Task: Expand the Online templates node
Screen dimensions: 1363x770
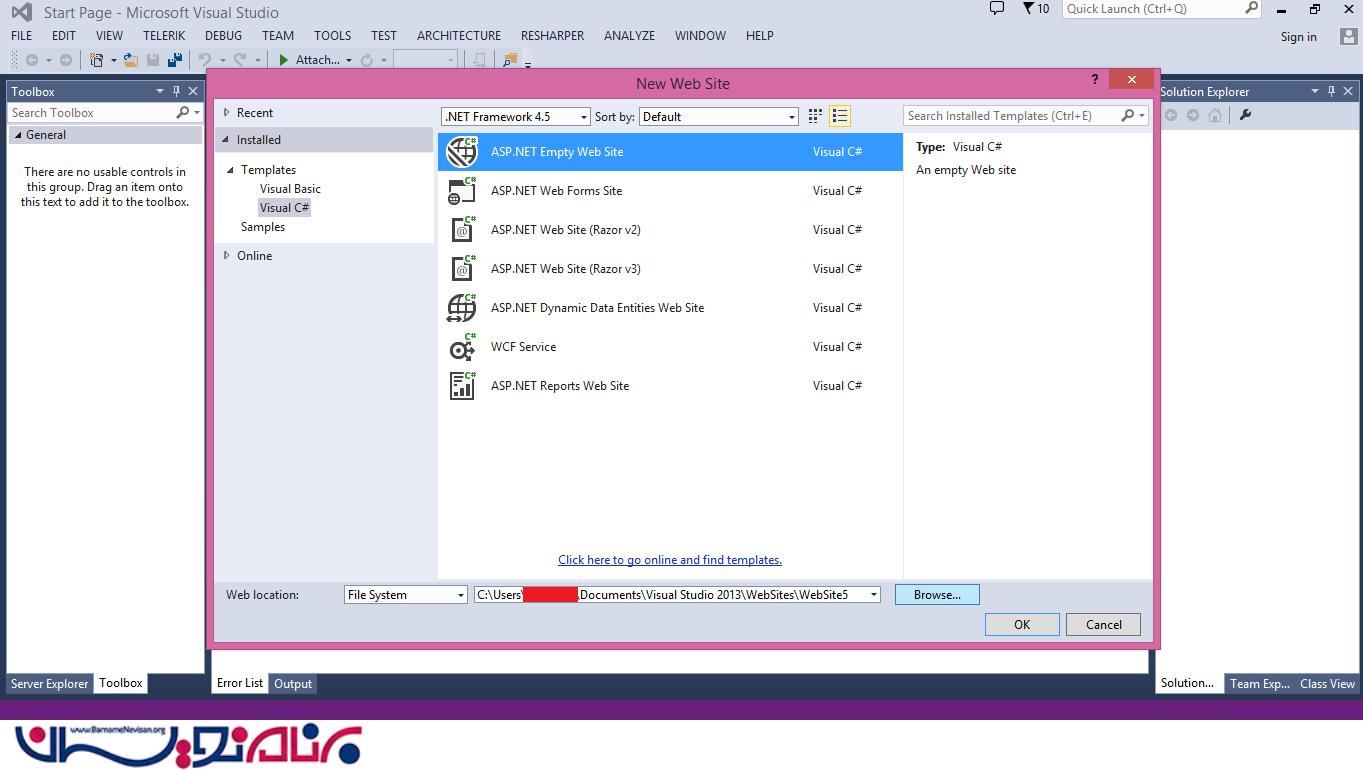Action: pos(227,256)
